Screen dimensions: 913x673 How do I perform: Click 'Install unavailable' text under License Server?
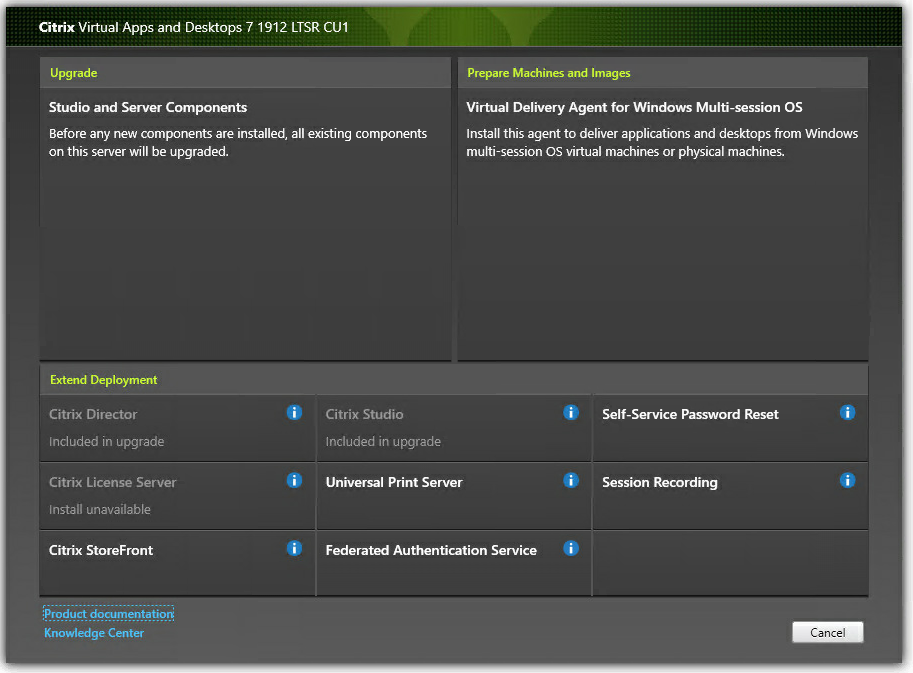(x=100, y=509)
